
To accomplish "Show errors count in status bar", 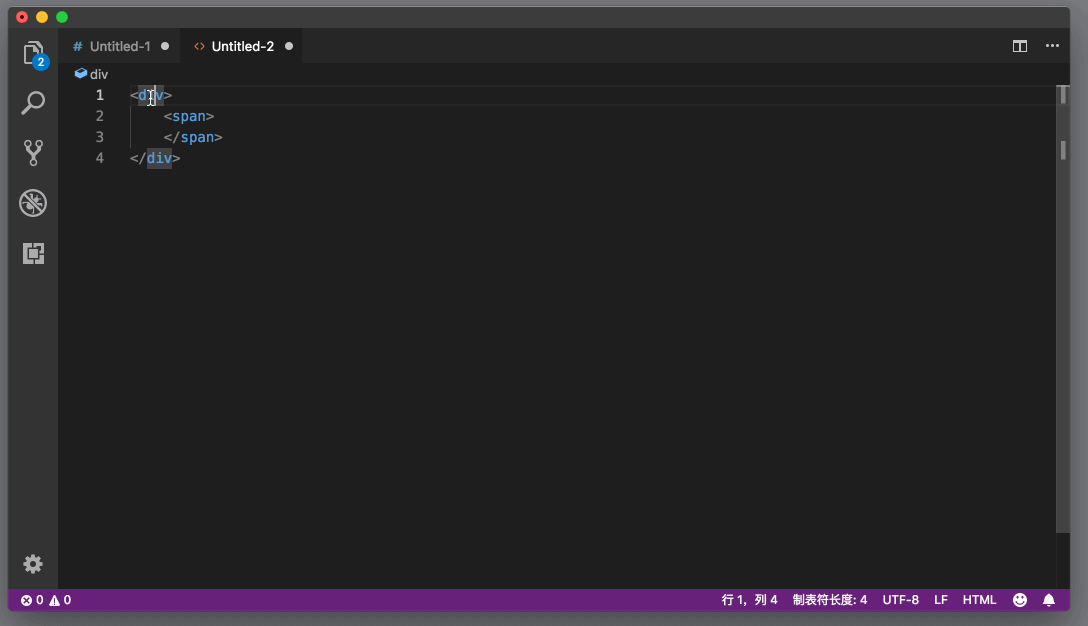I will coord(32,600).
